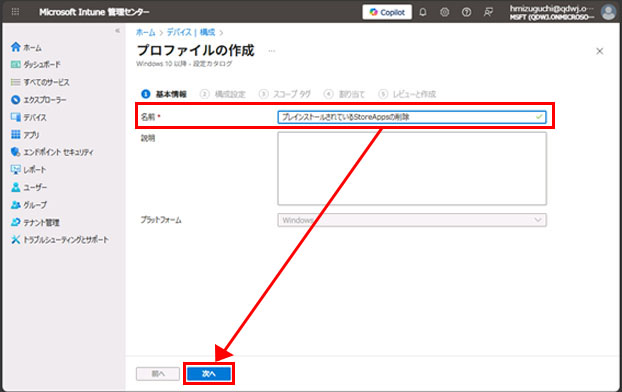This screenshot has height=392, width=622.
Task: Select the 割り当て step tab
Action: [x=344, y=94]
